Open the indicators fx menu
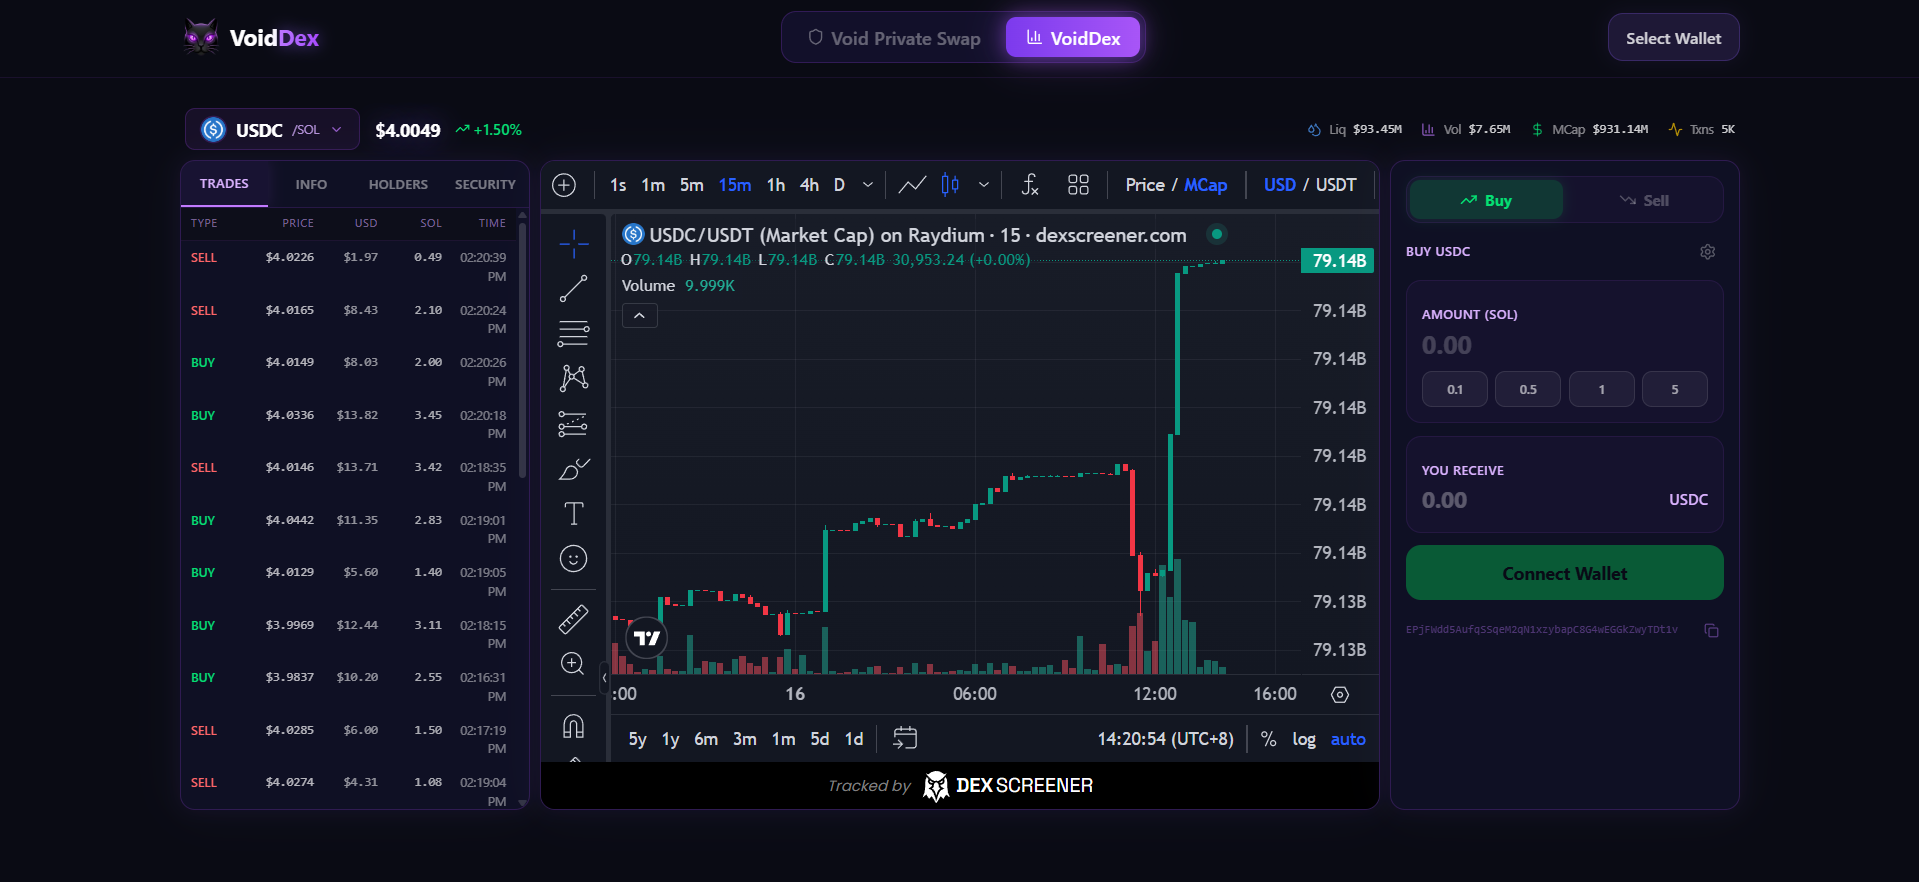 click(1030, 185)
